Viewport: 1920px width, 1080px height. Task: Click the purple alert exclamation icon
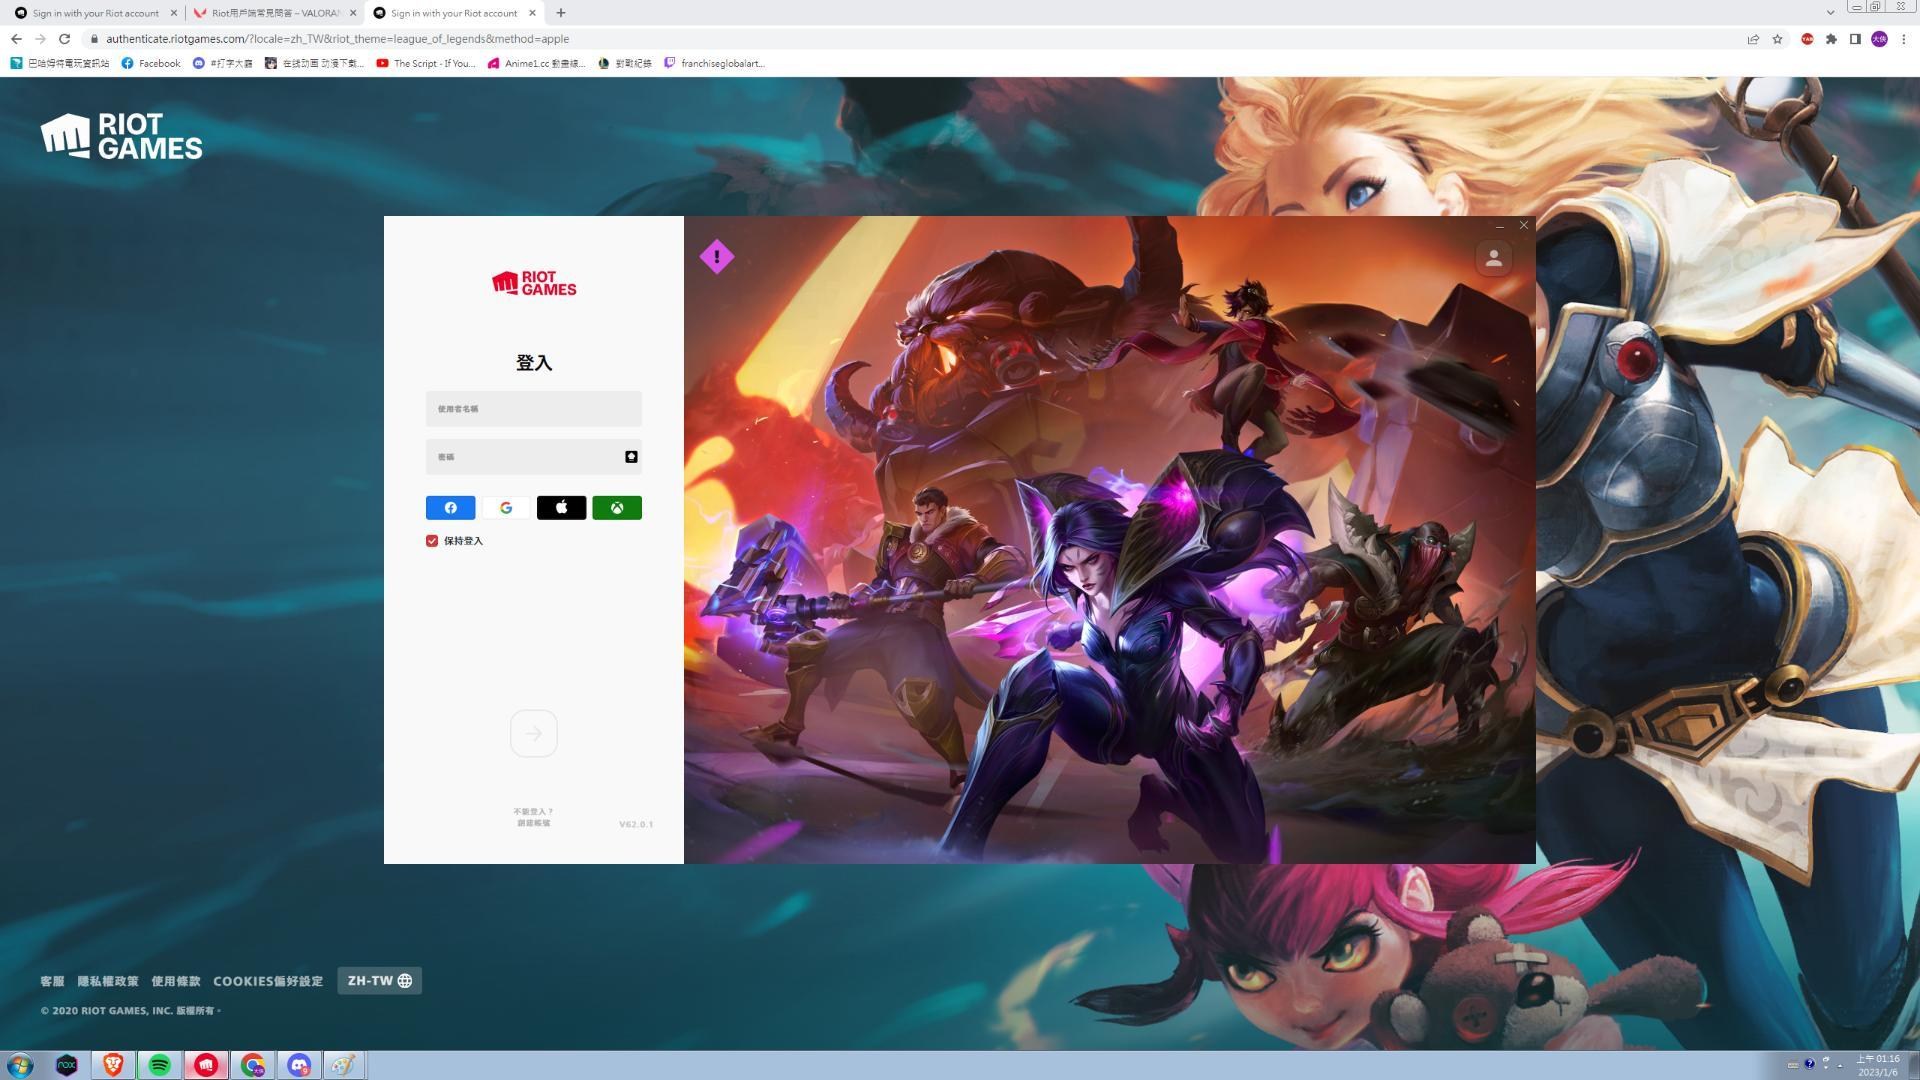[716, 256]
